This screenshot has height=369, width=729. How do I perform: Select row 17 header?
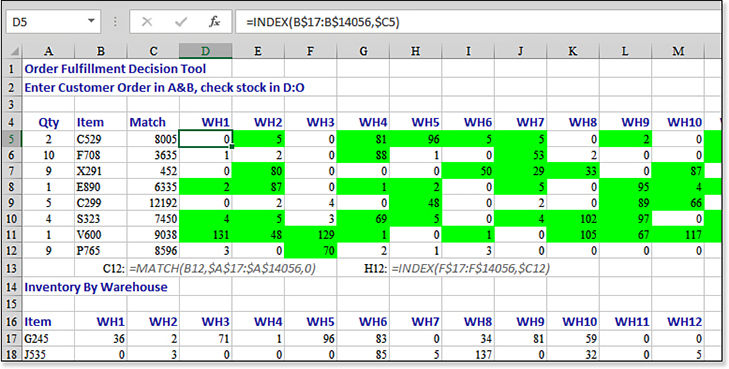point(12,339)
